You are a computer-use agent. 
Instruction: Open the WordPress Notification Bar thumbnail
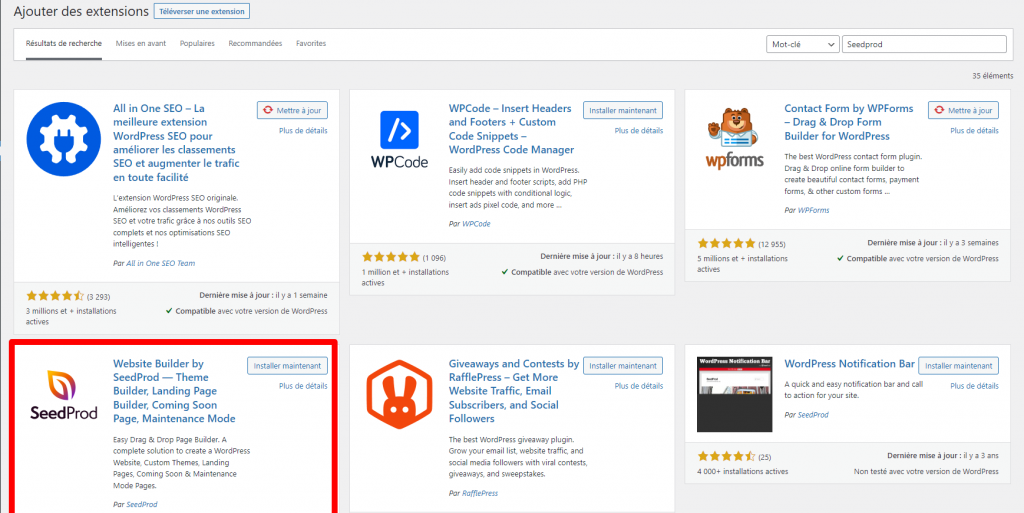tap(735, 394)
